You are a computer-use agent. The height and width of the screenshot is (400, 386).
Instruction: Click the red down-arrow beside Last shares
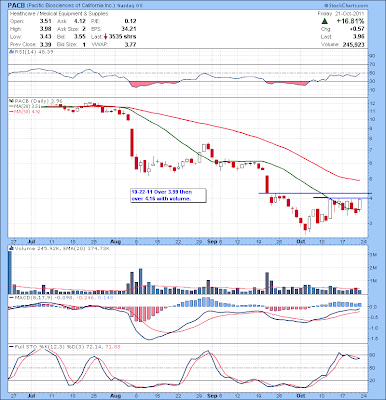pyautogui.click(x=105, y=36)
